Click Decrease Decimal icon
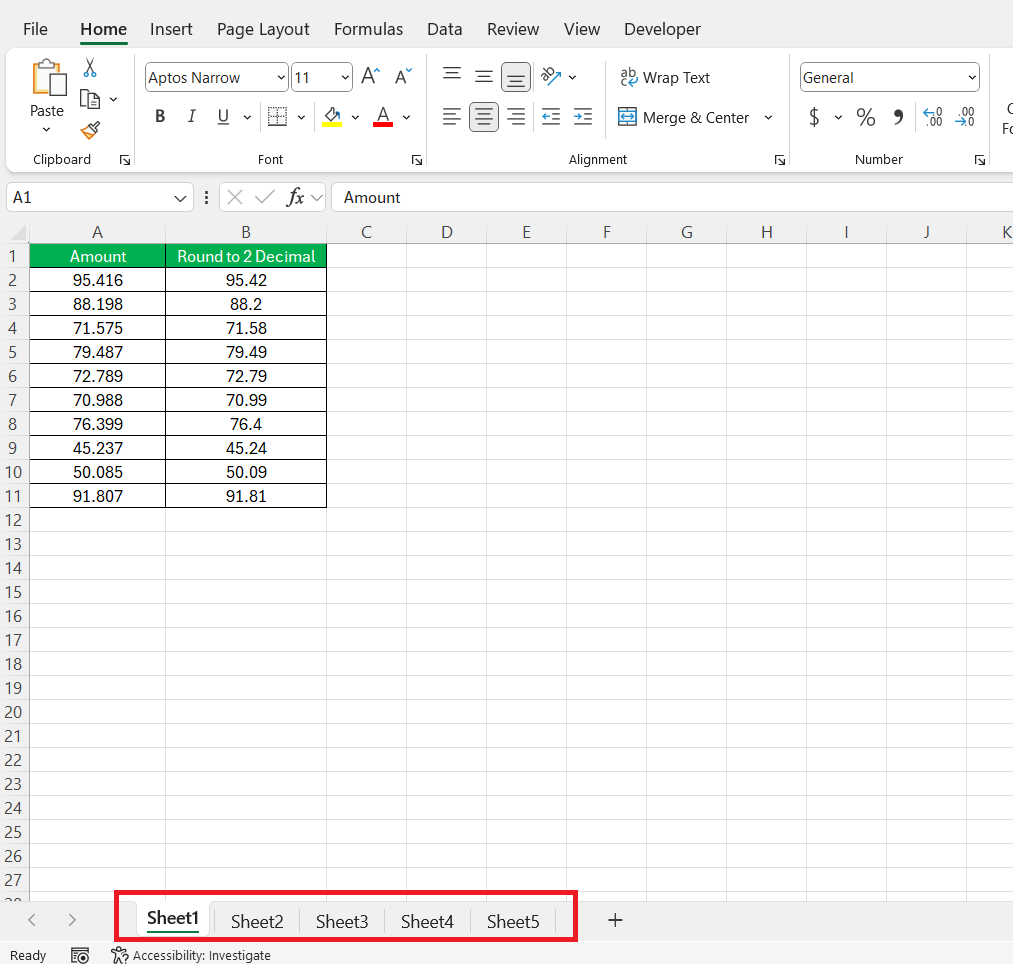This screenshot has height=964, width=1013. (x=965, y=117)
